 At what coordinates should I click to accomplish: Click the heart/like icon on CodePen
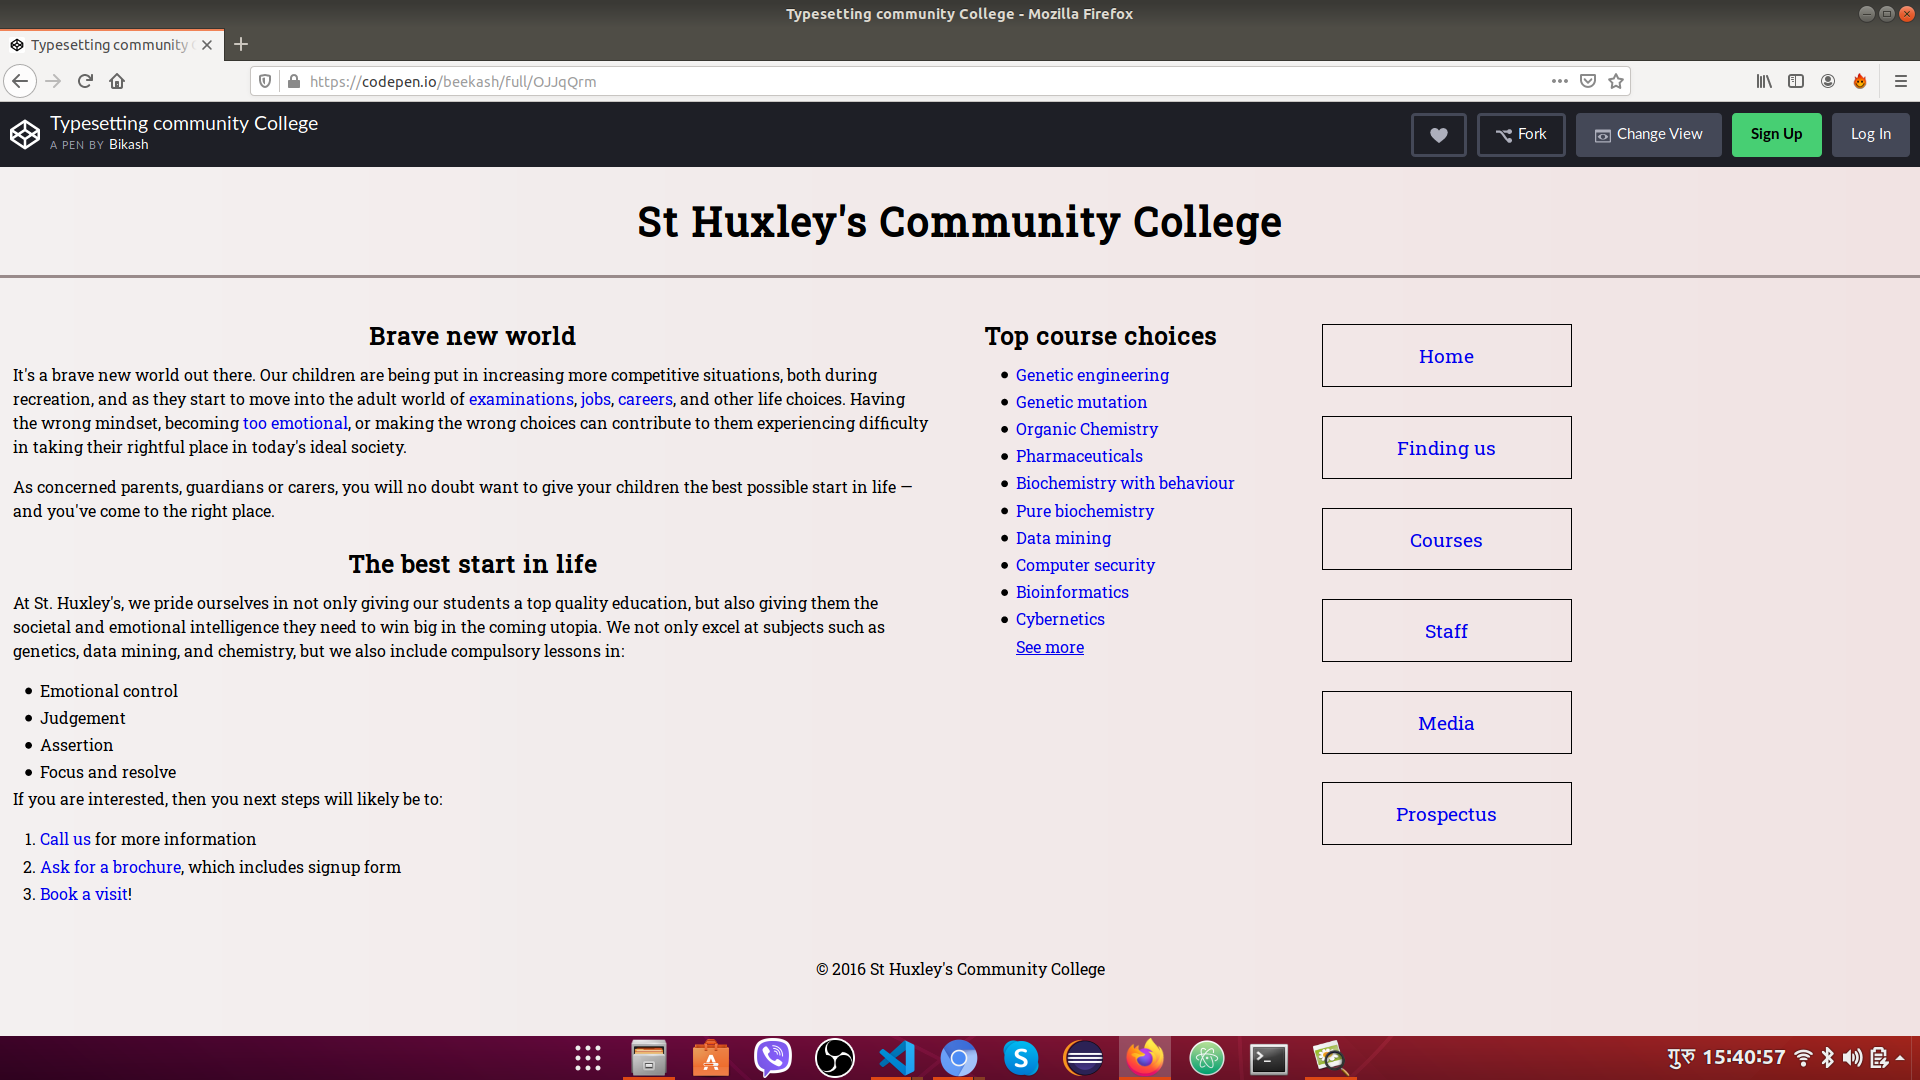1439,133
